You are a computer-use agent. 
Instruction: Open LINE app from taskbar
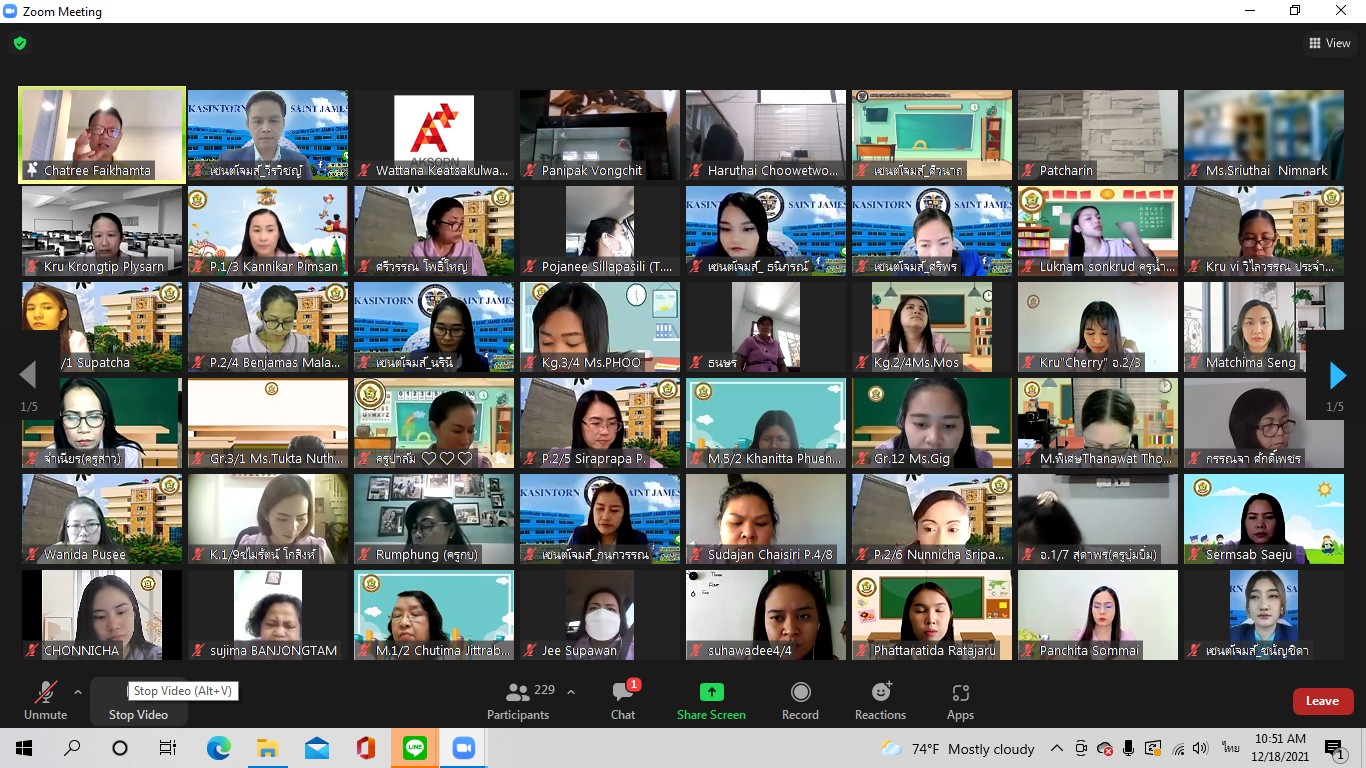[415, 748]
